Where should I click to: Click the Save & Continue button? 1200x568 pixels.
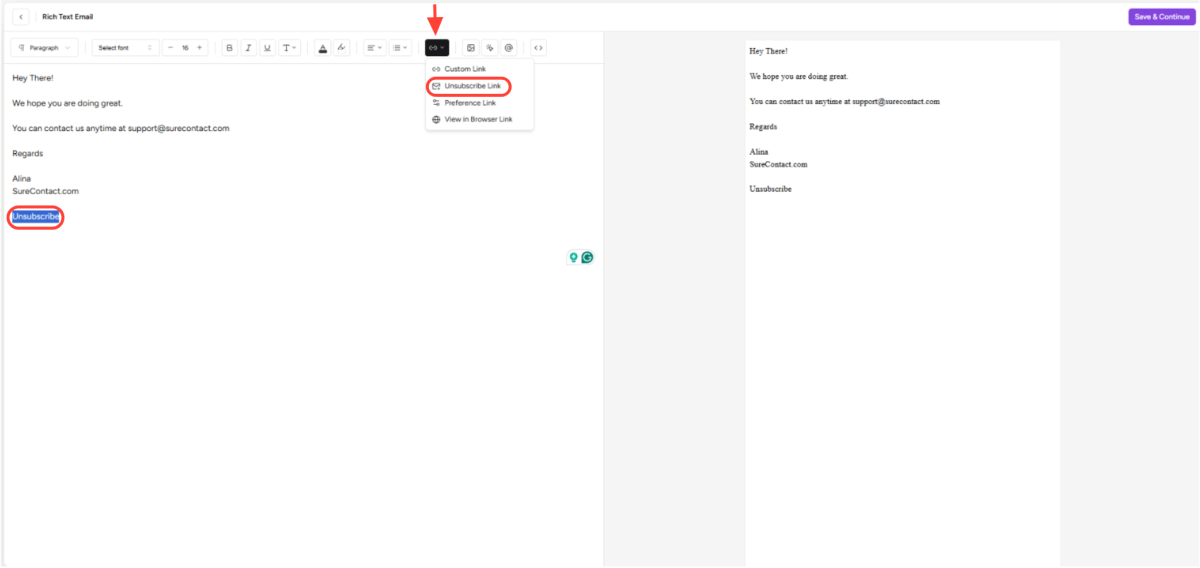(1162, 17)
